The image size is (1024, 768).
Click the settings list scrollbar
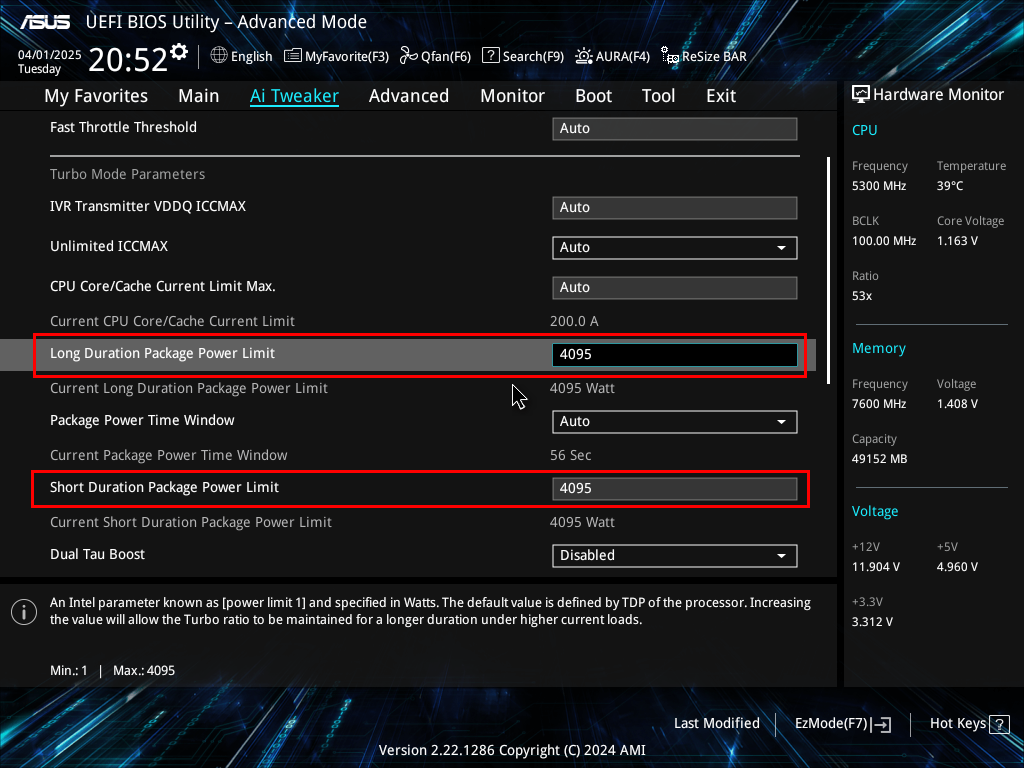pyautogui.click(x=829, y=270)
